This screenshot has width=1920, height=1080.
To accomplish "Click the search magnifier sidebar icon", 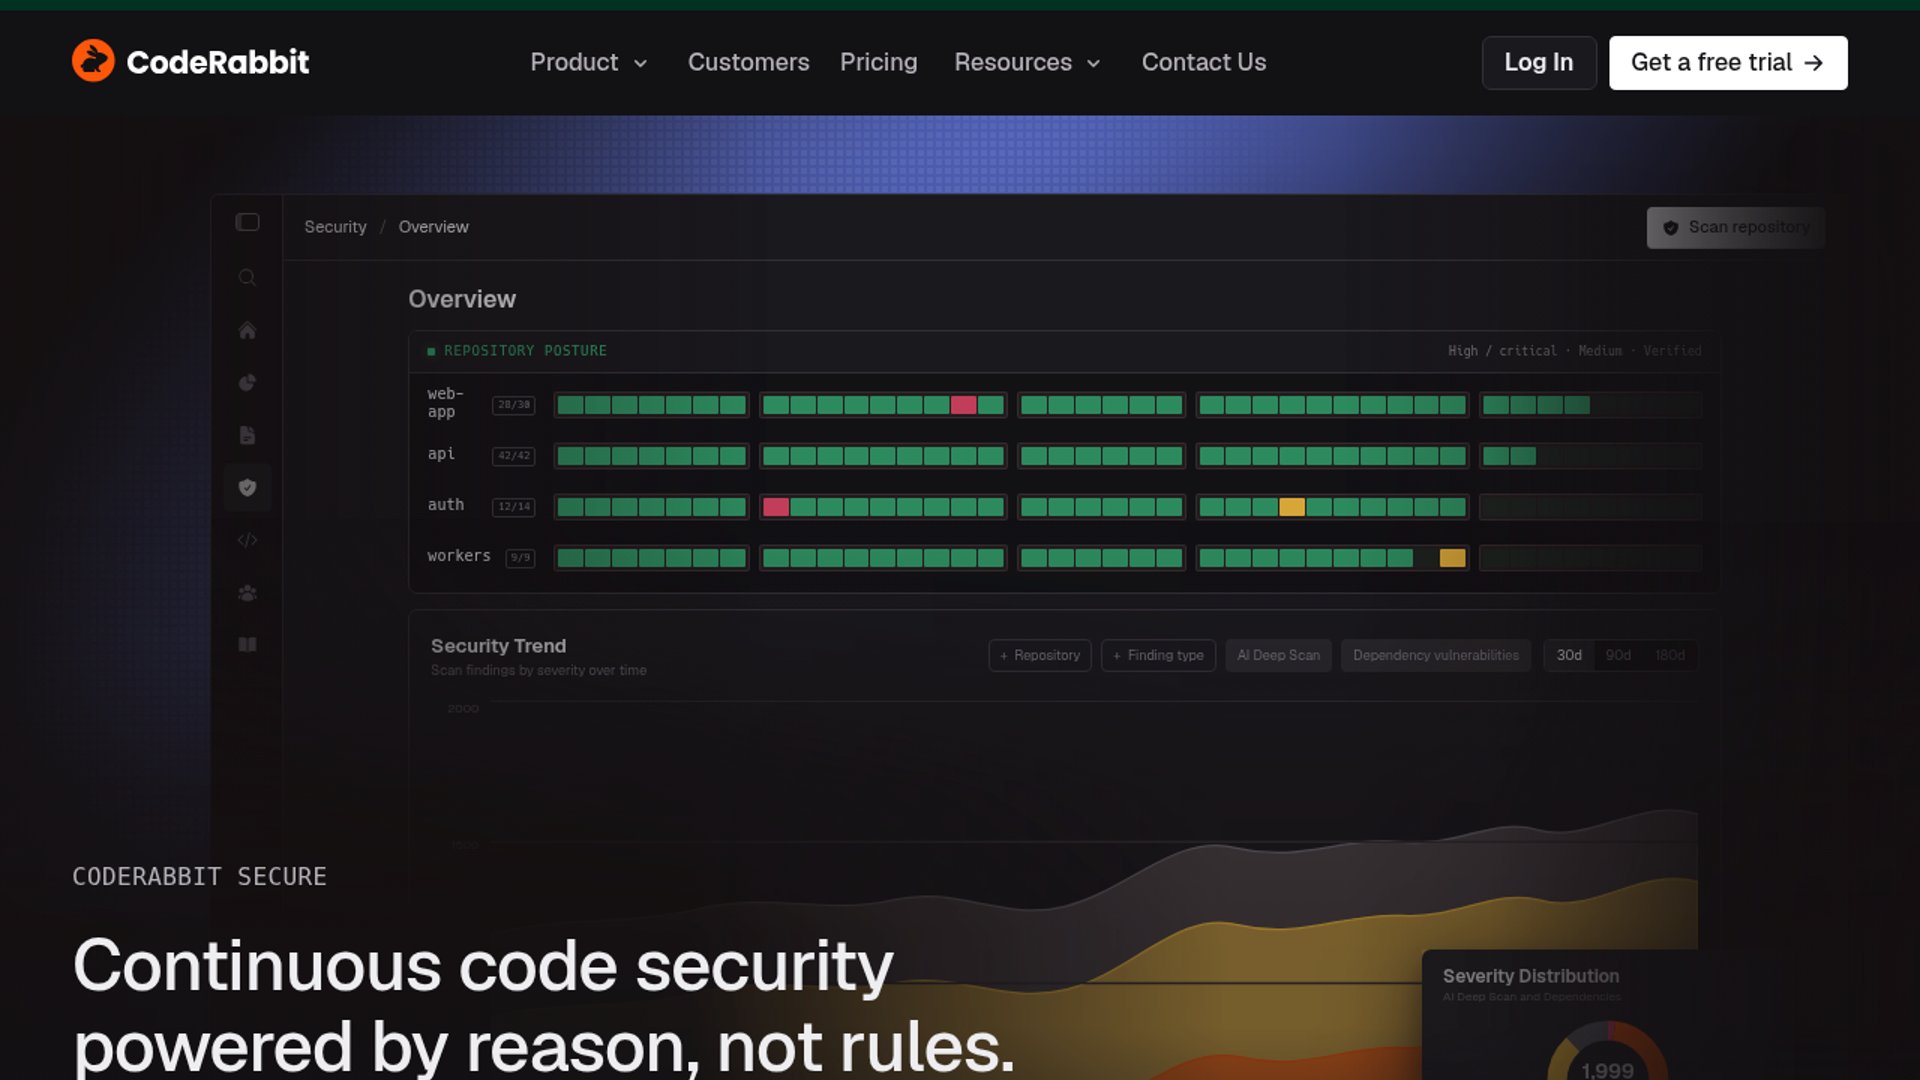I will point(247,277).
